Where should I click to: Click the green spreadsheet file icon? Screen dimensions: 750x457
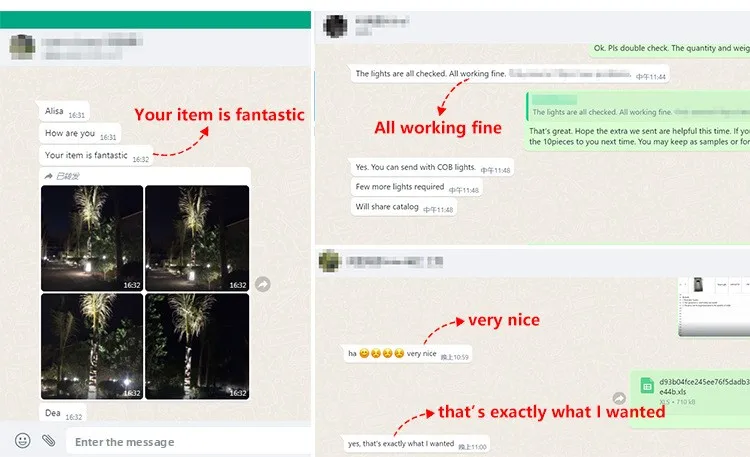(647, 385)
